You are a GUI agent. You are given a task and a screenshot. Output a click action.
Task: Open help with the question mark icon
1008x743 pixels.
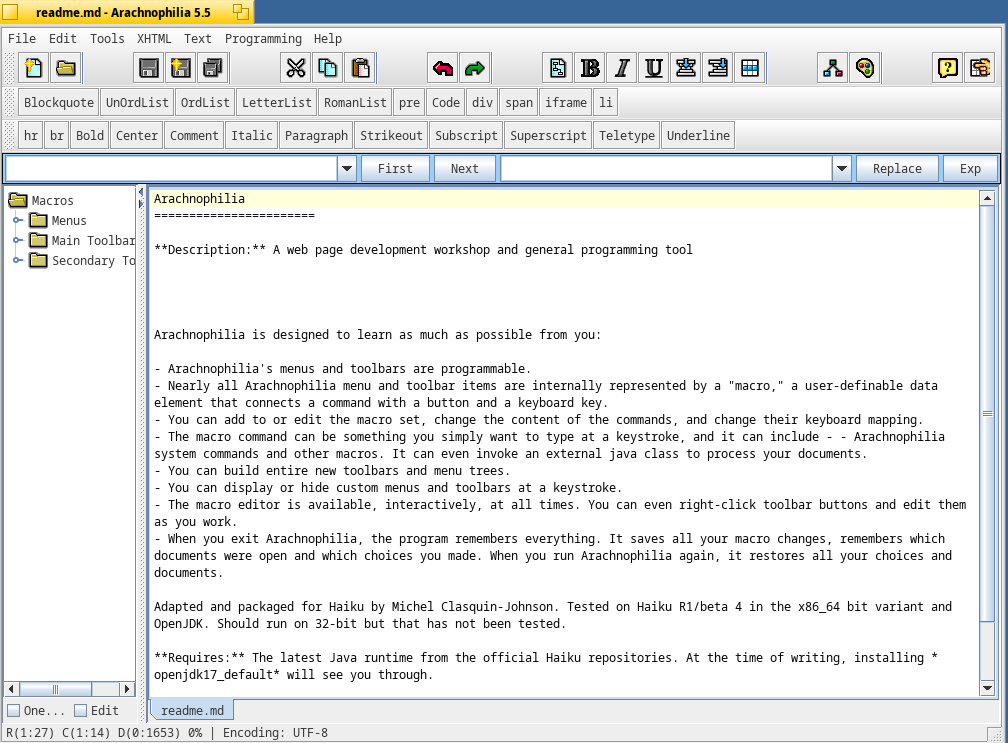click(x=948, y=68)
